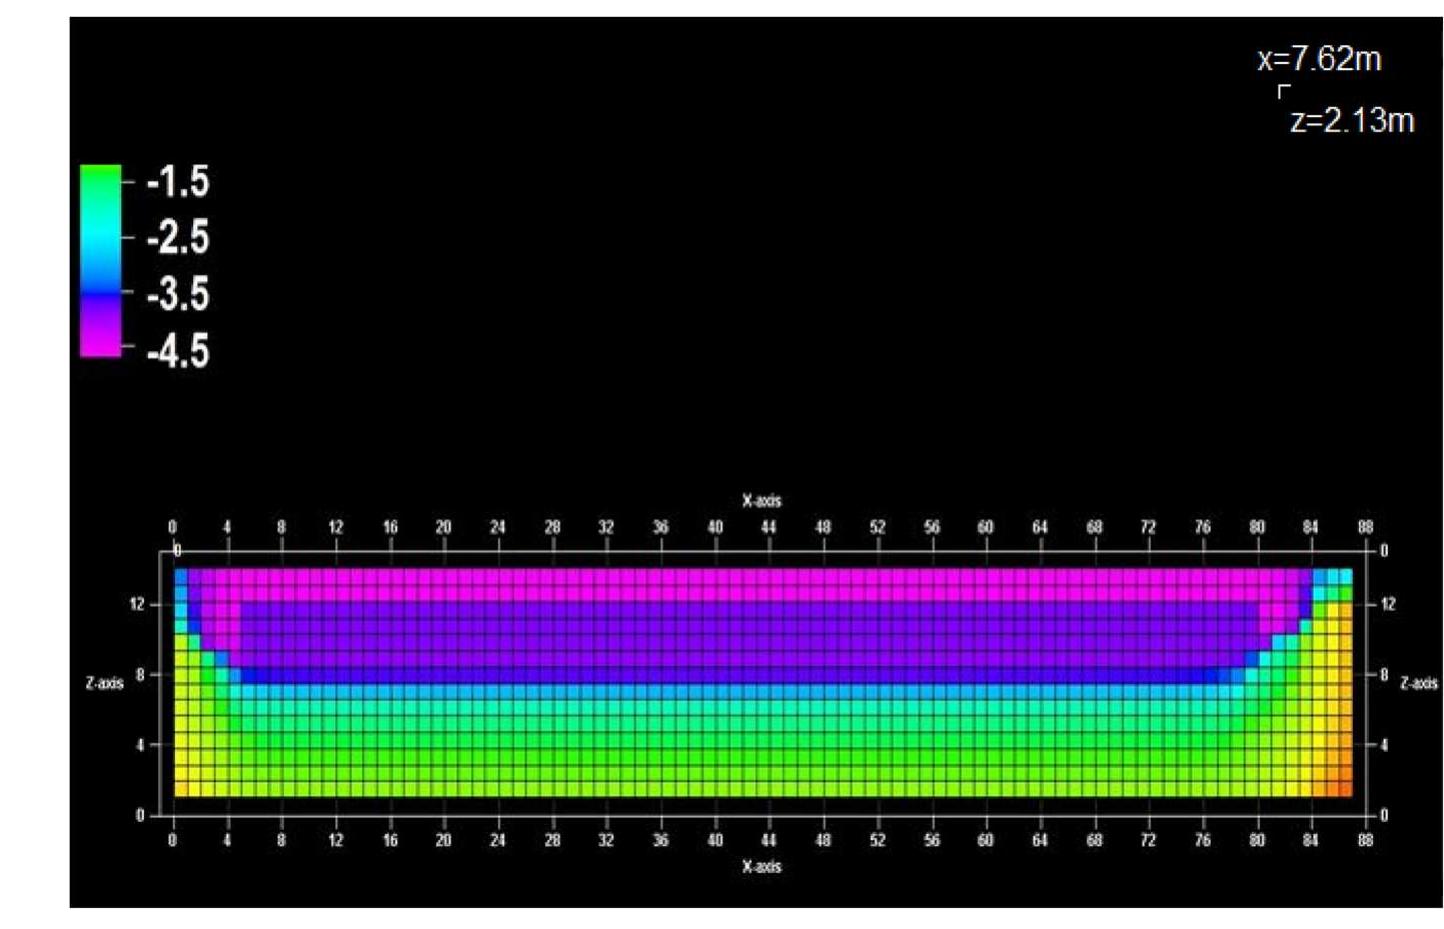Click tick label "8" on the right Z-axis
This screenshot has height=929, width=1444.
(1385, 675)
